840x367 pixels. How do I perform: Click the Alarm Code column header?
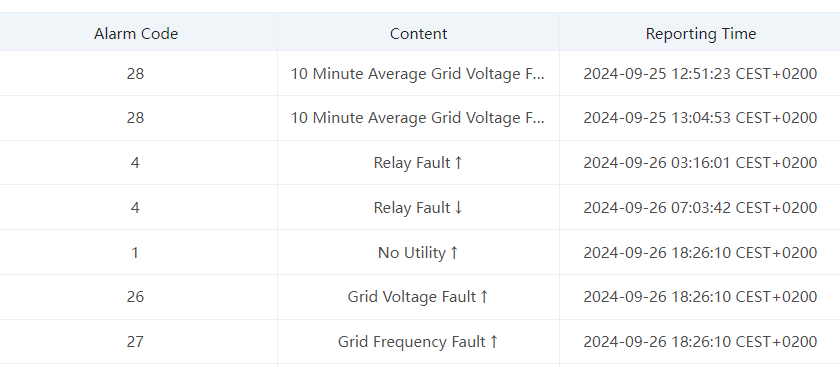point(136,34)
